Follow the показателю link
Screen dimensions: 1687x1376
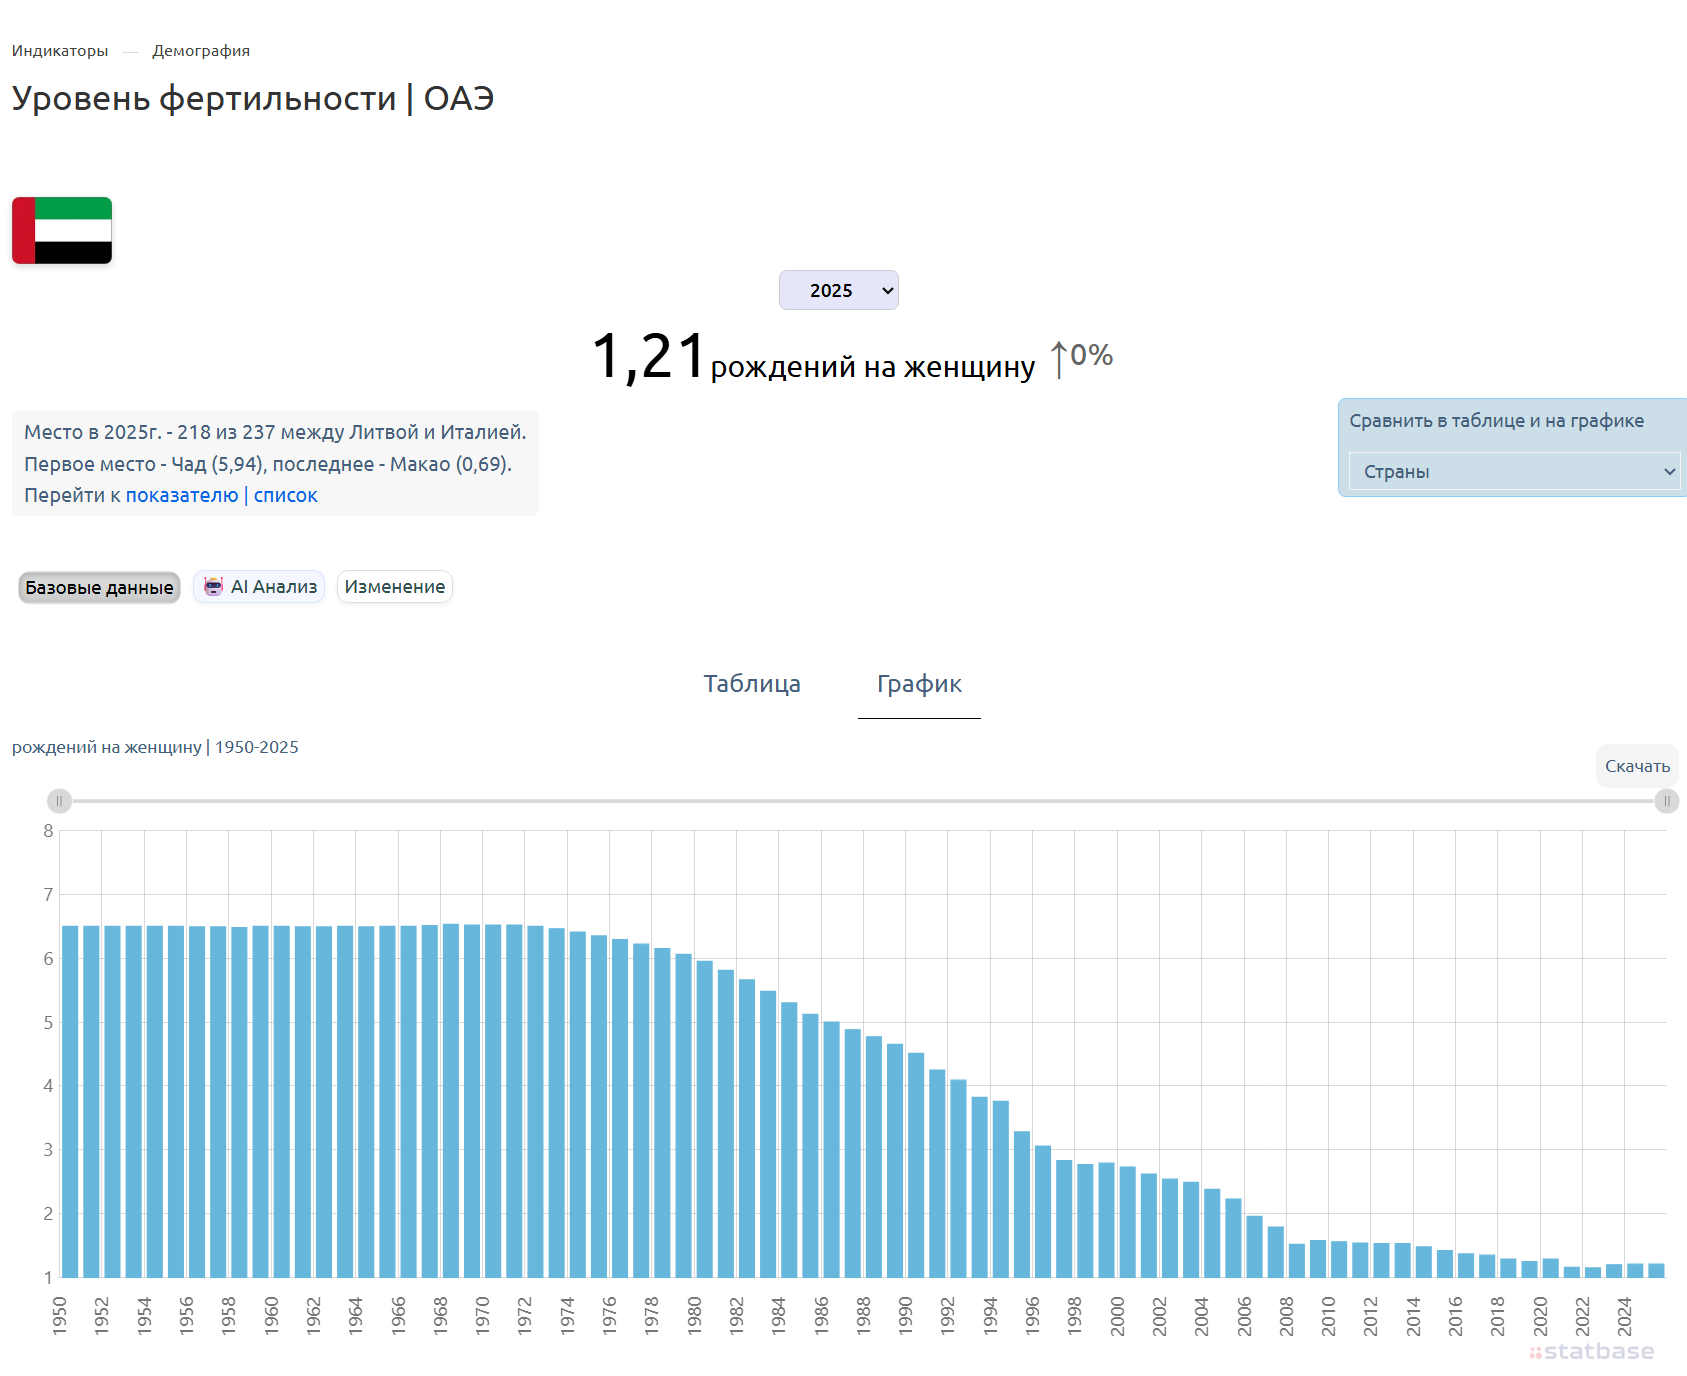click(182, 495)
